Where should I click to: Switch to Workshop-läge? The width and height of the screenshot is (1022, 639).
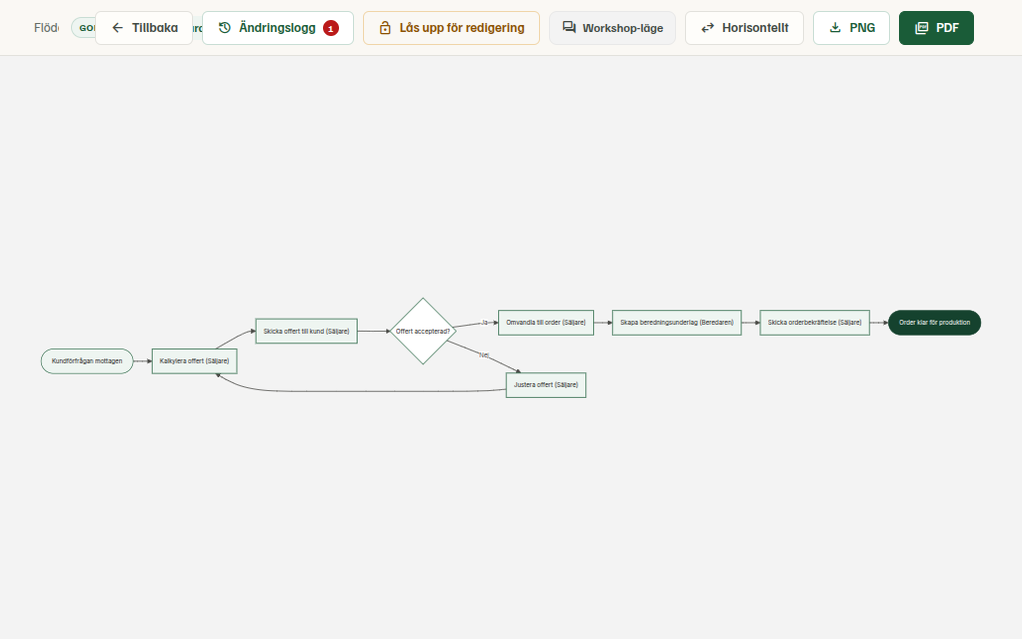(612, 28)
